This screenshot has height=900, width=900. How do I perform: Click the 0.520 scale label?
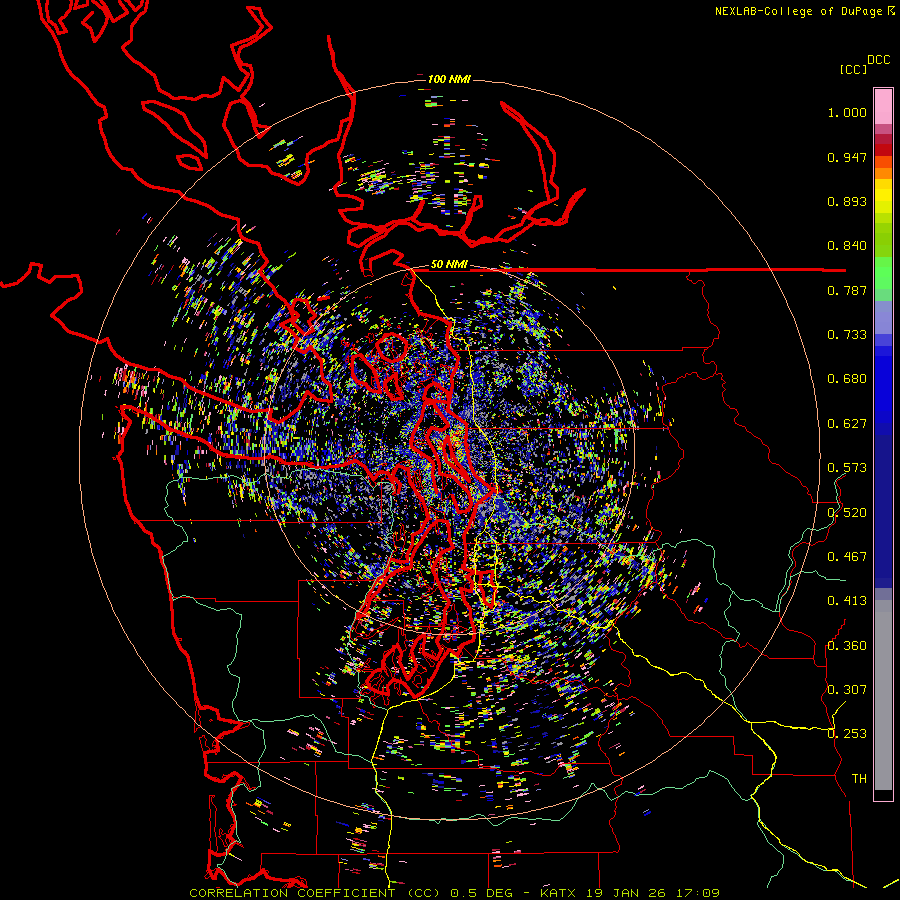click(847, 513)
